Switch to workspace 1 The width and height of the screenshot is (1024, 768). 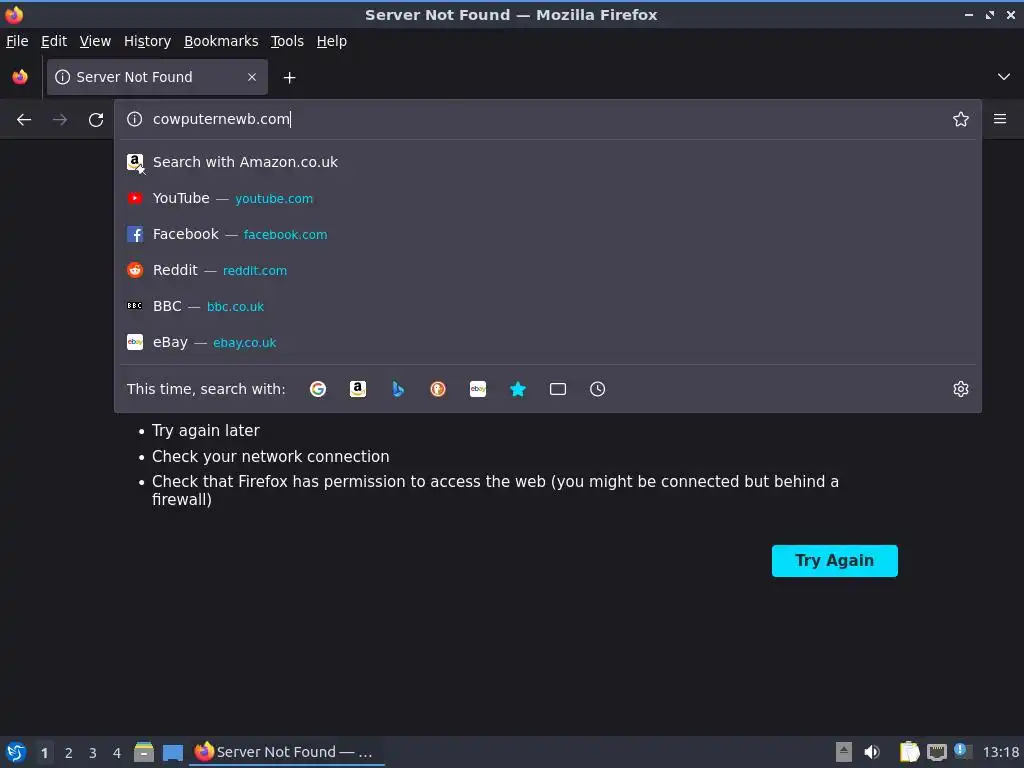(x=44, y=753)
